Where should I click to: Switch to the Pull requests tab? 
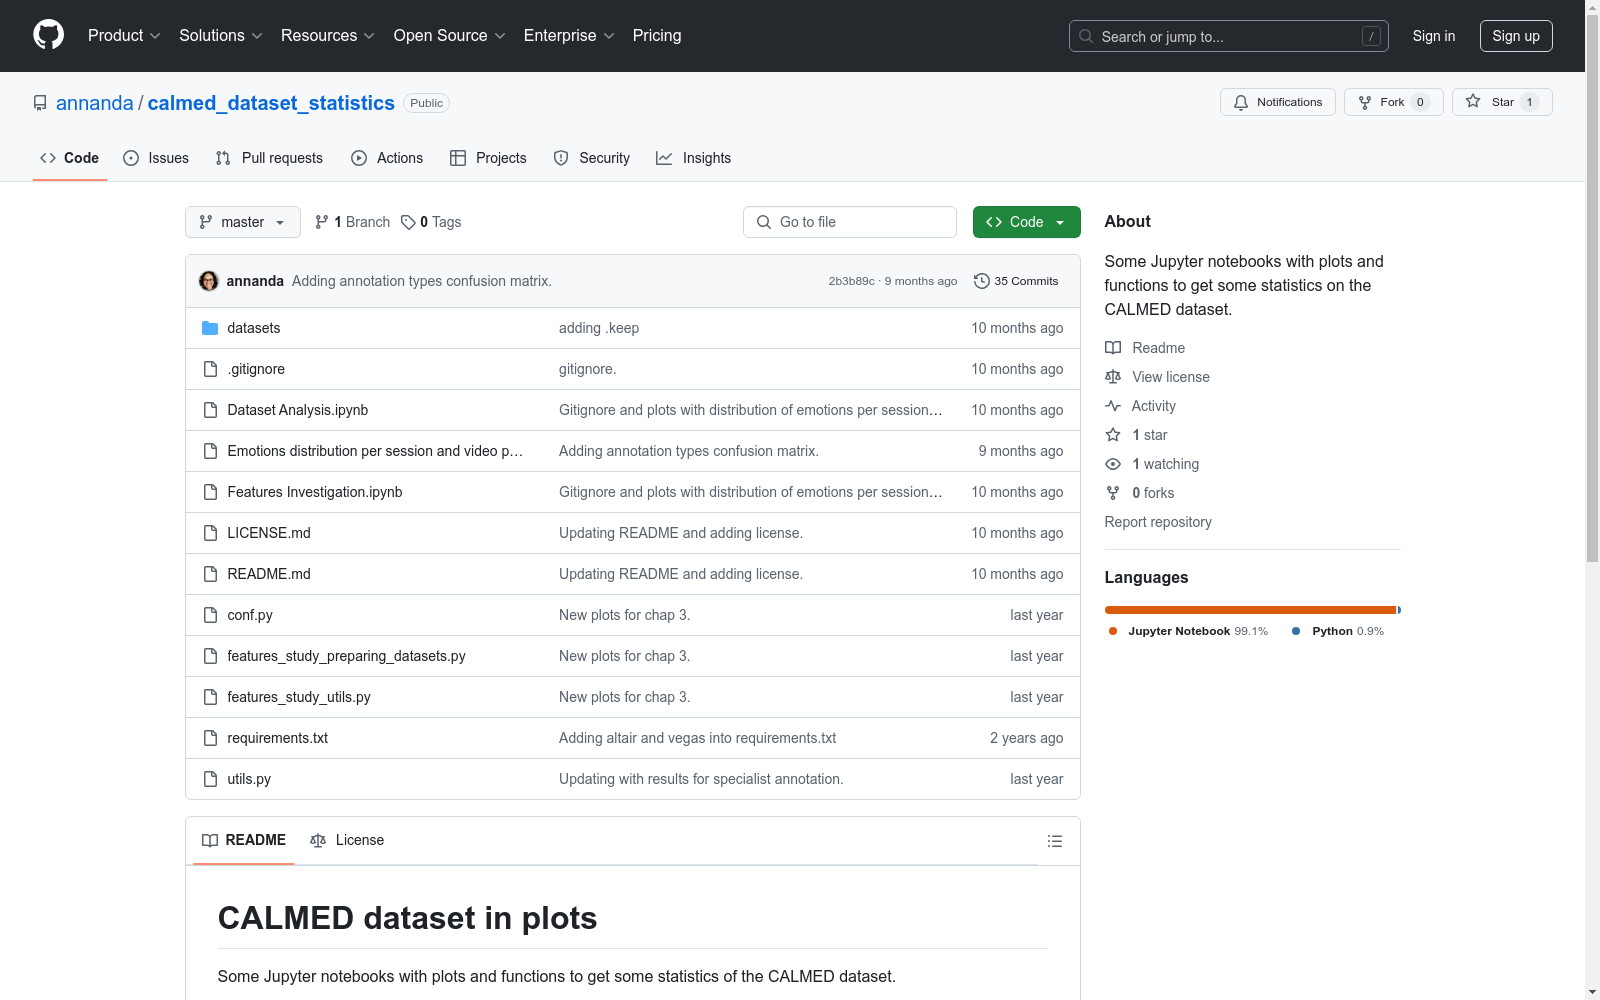point(269,158)
